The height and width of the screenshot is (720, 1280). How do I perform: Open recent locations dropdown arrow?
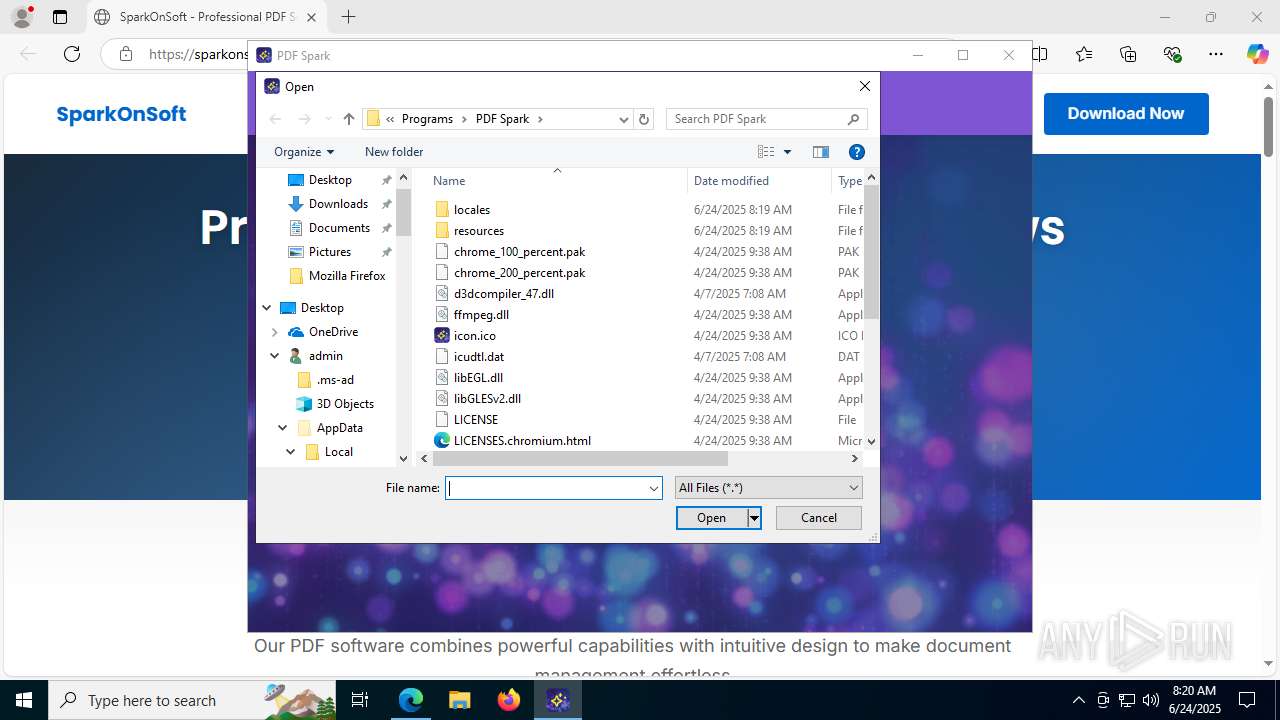coord(328,119)
